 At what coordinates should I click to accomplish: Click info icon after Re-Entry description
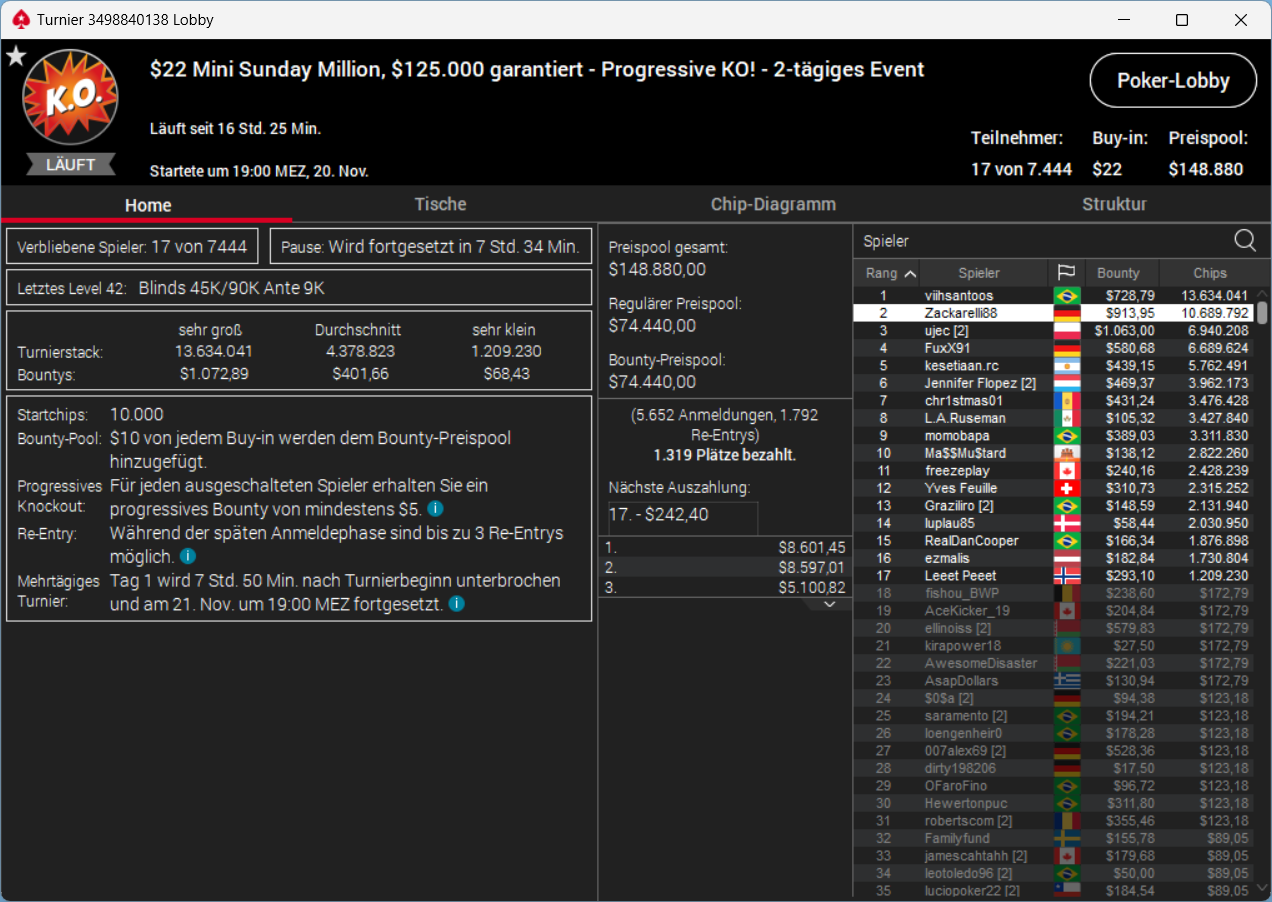[x=187, y=557]
